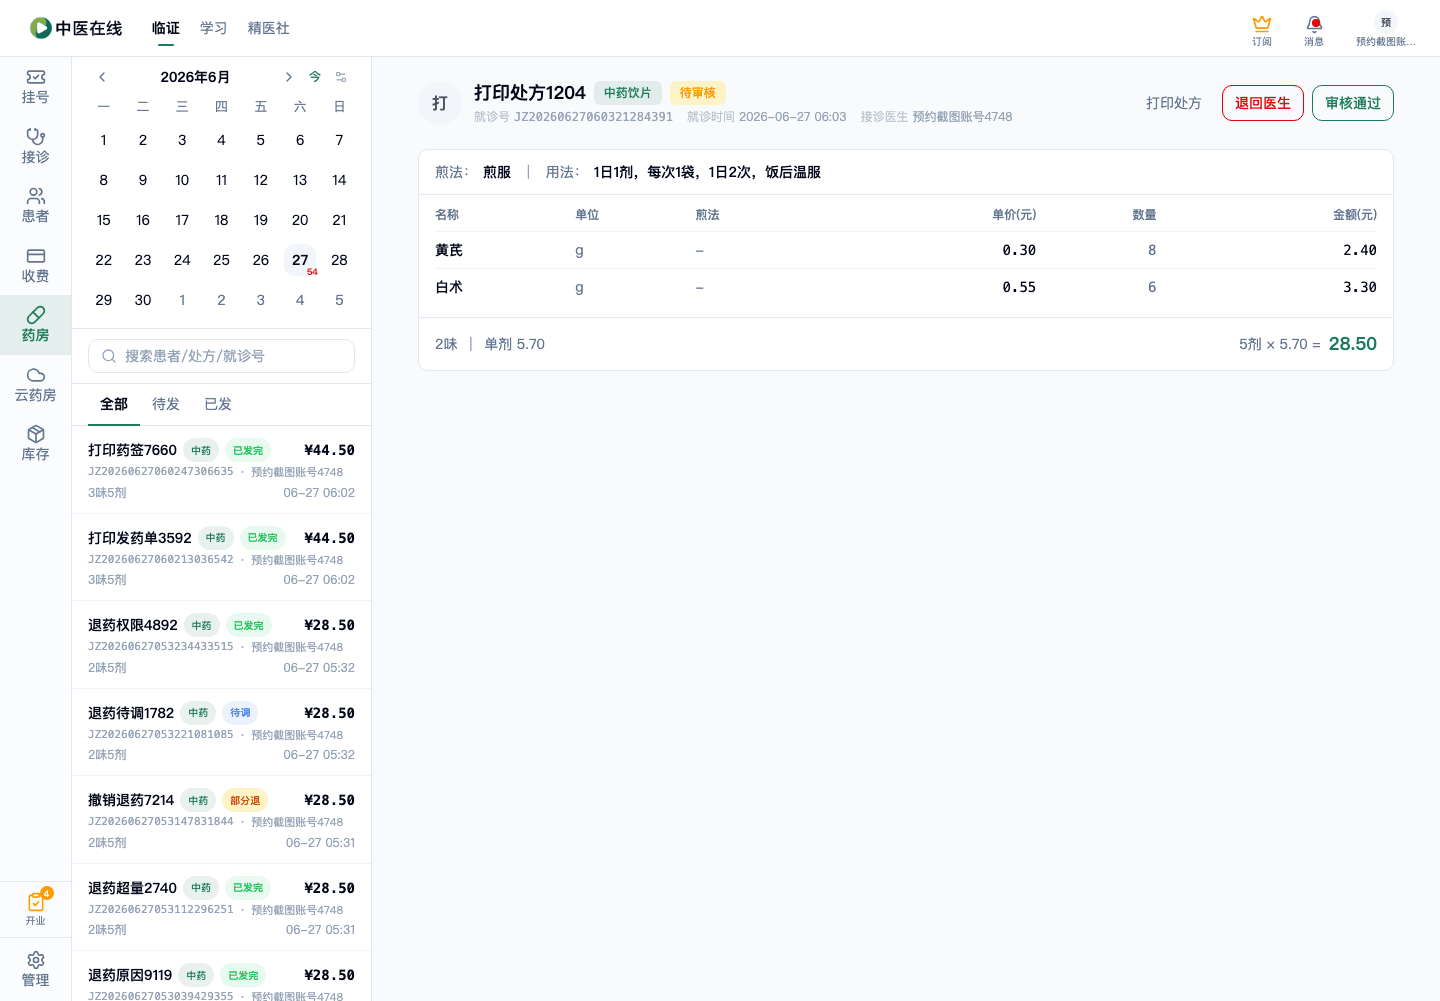Open prescription 撤销退药7214 in list
This screenshot has height=1001, width=1440.
pyautogui.click(x=222, y=820)
